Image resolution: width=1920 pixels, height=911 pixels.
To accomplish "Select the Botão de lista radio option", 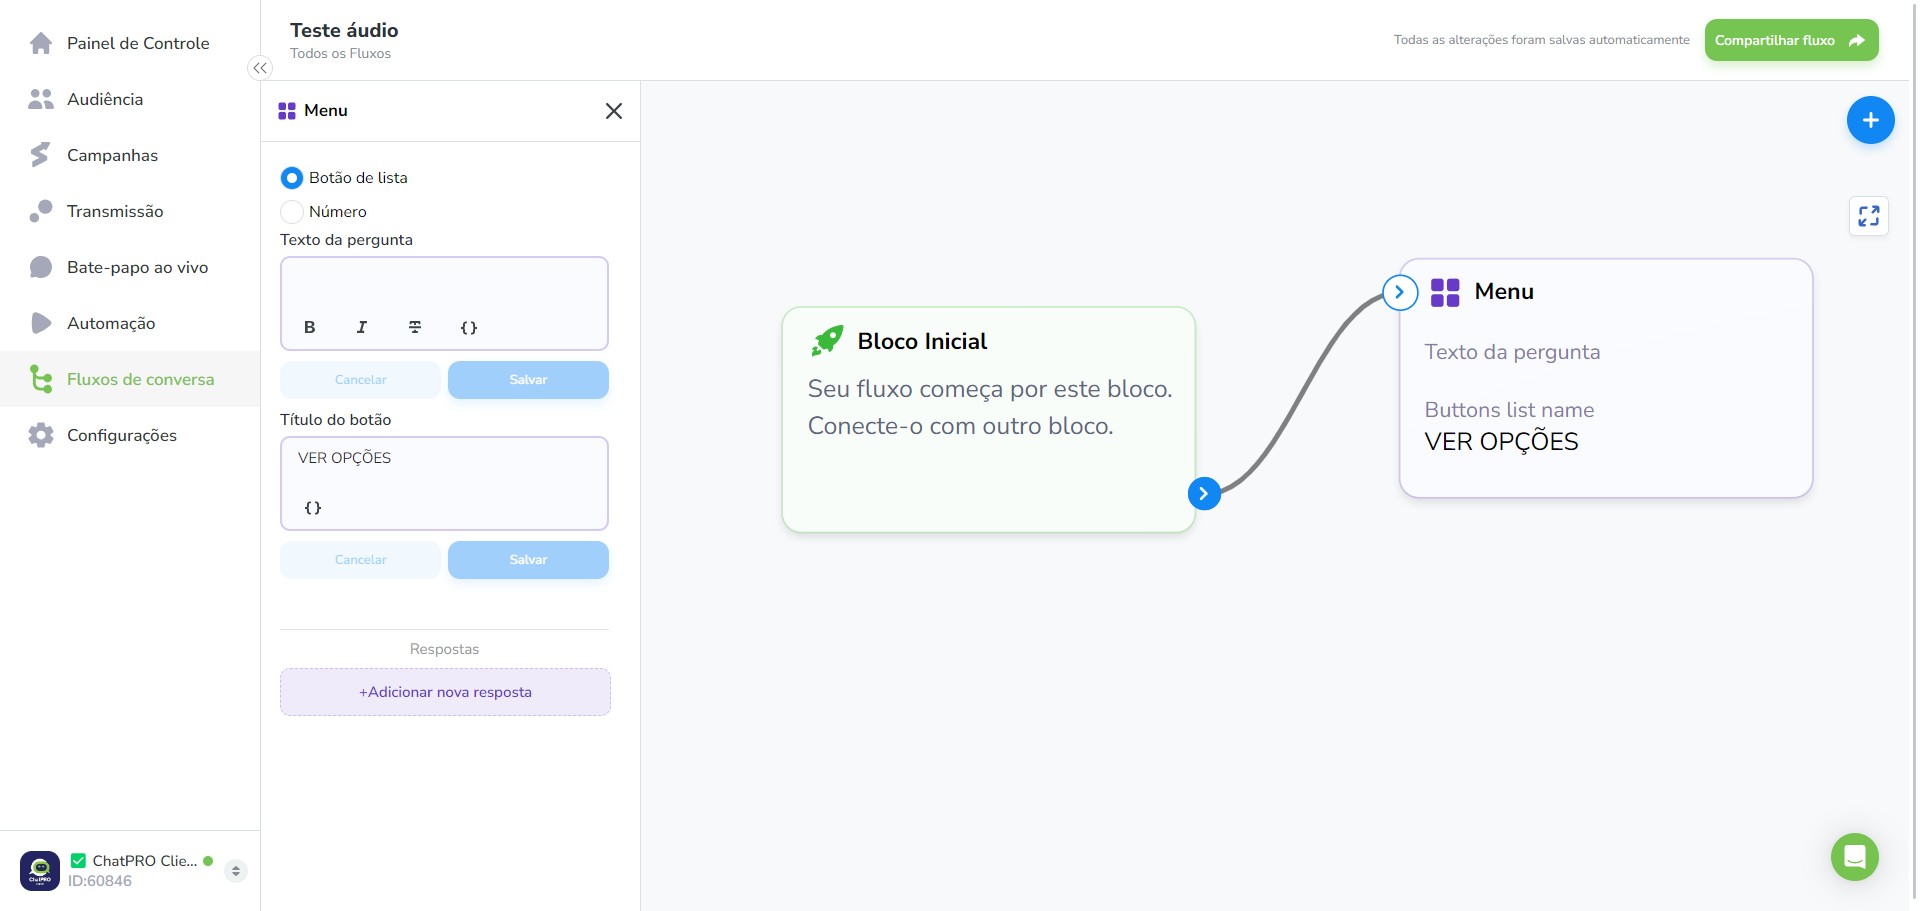I will (292, 178).
